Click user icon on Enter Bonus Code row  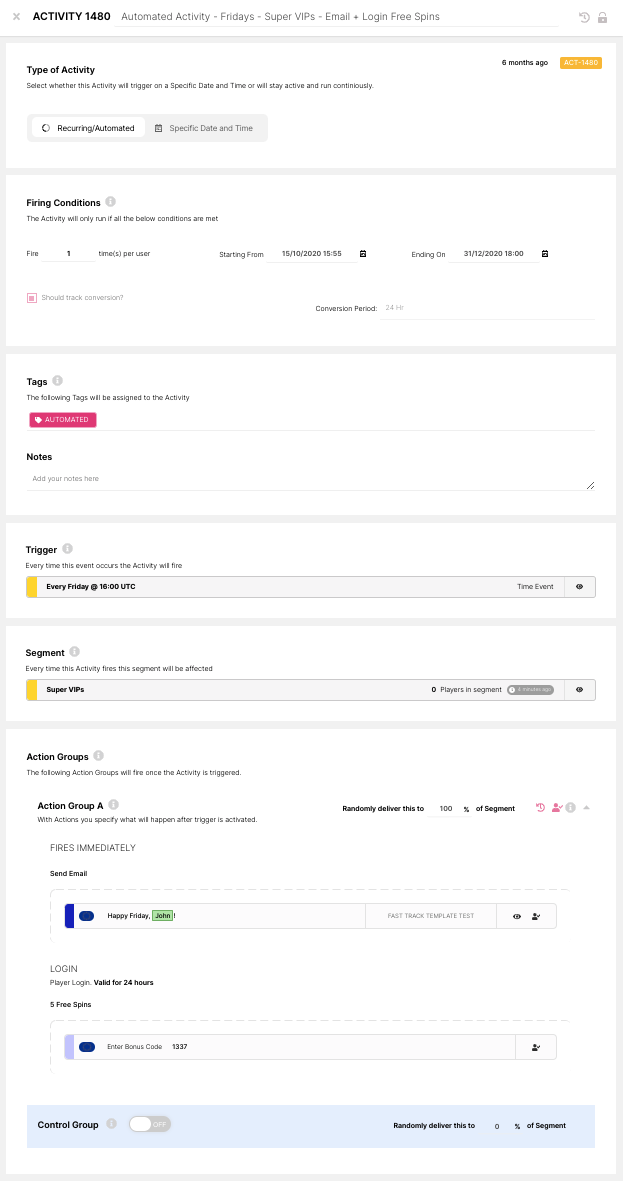coord(536,1047)
